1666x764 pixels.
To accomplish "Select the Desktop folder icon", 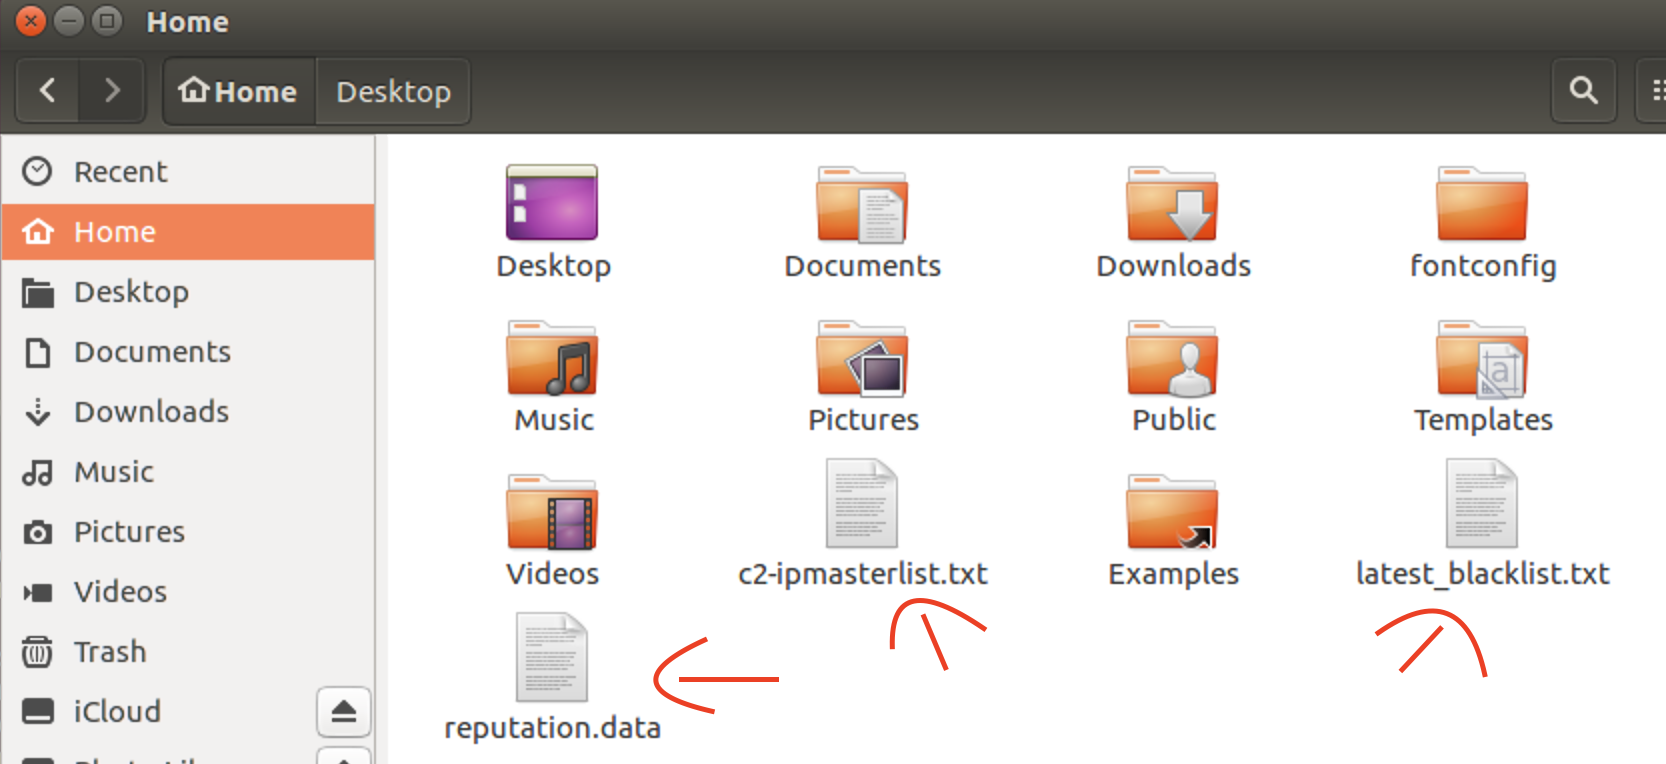I will click(552, 204).
